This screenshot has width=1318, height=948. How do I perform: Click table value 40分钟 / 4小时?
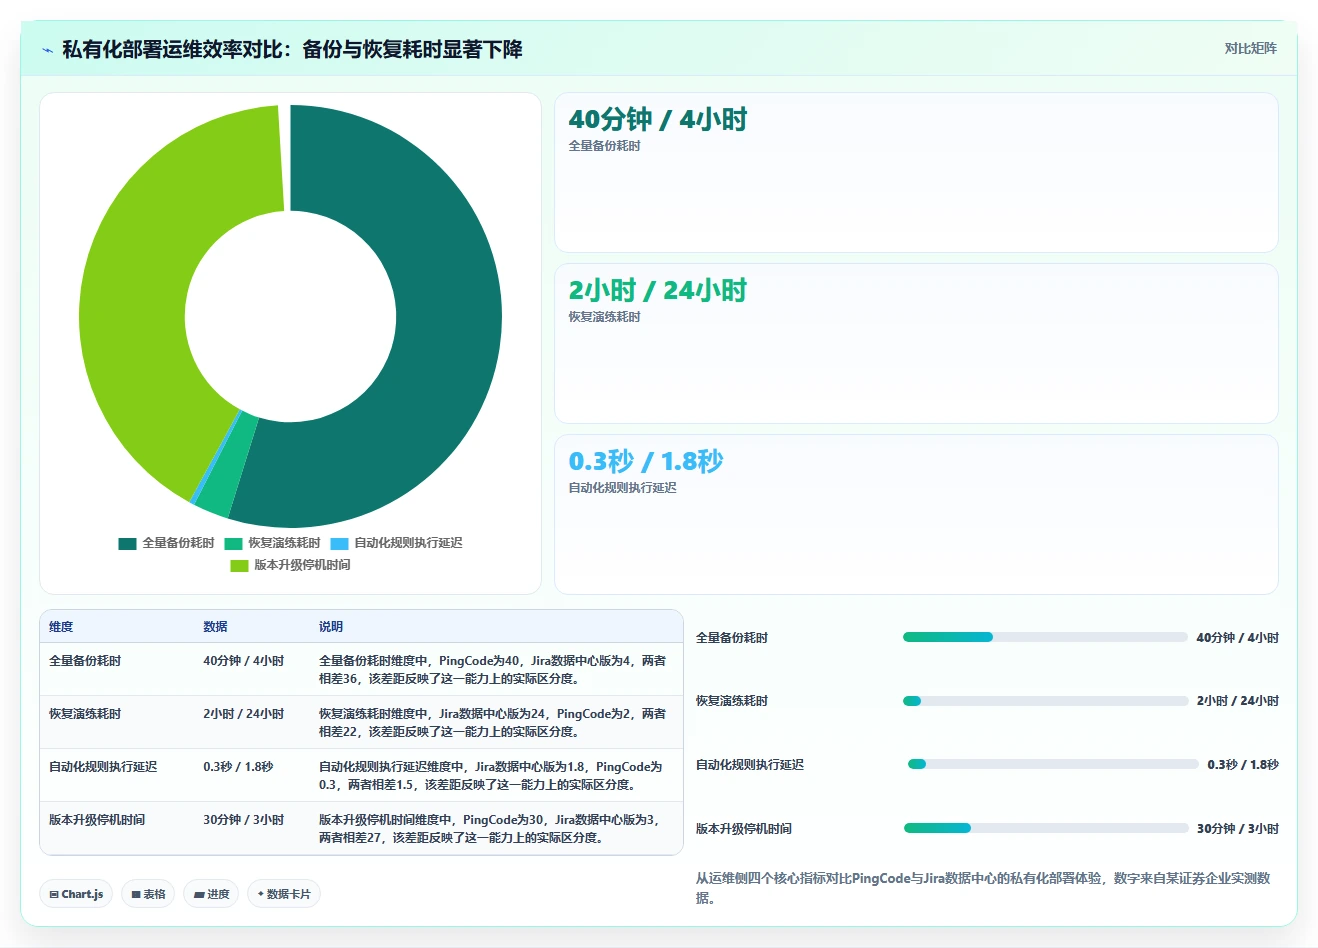coord(243,661)
